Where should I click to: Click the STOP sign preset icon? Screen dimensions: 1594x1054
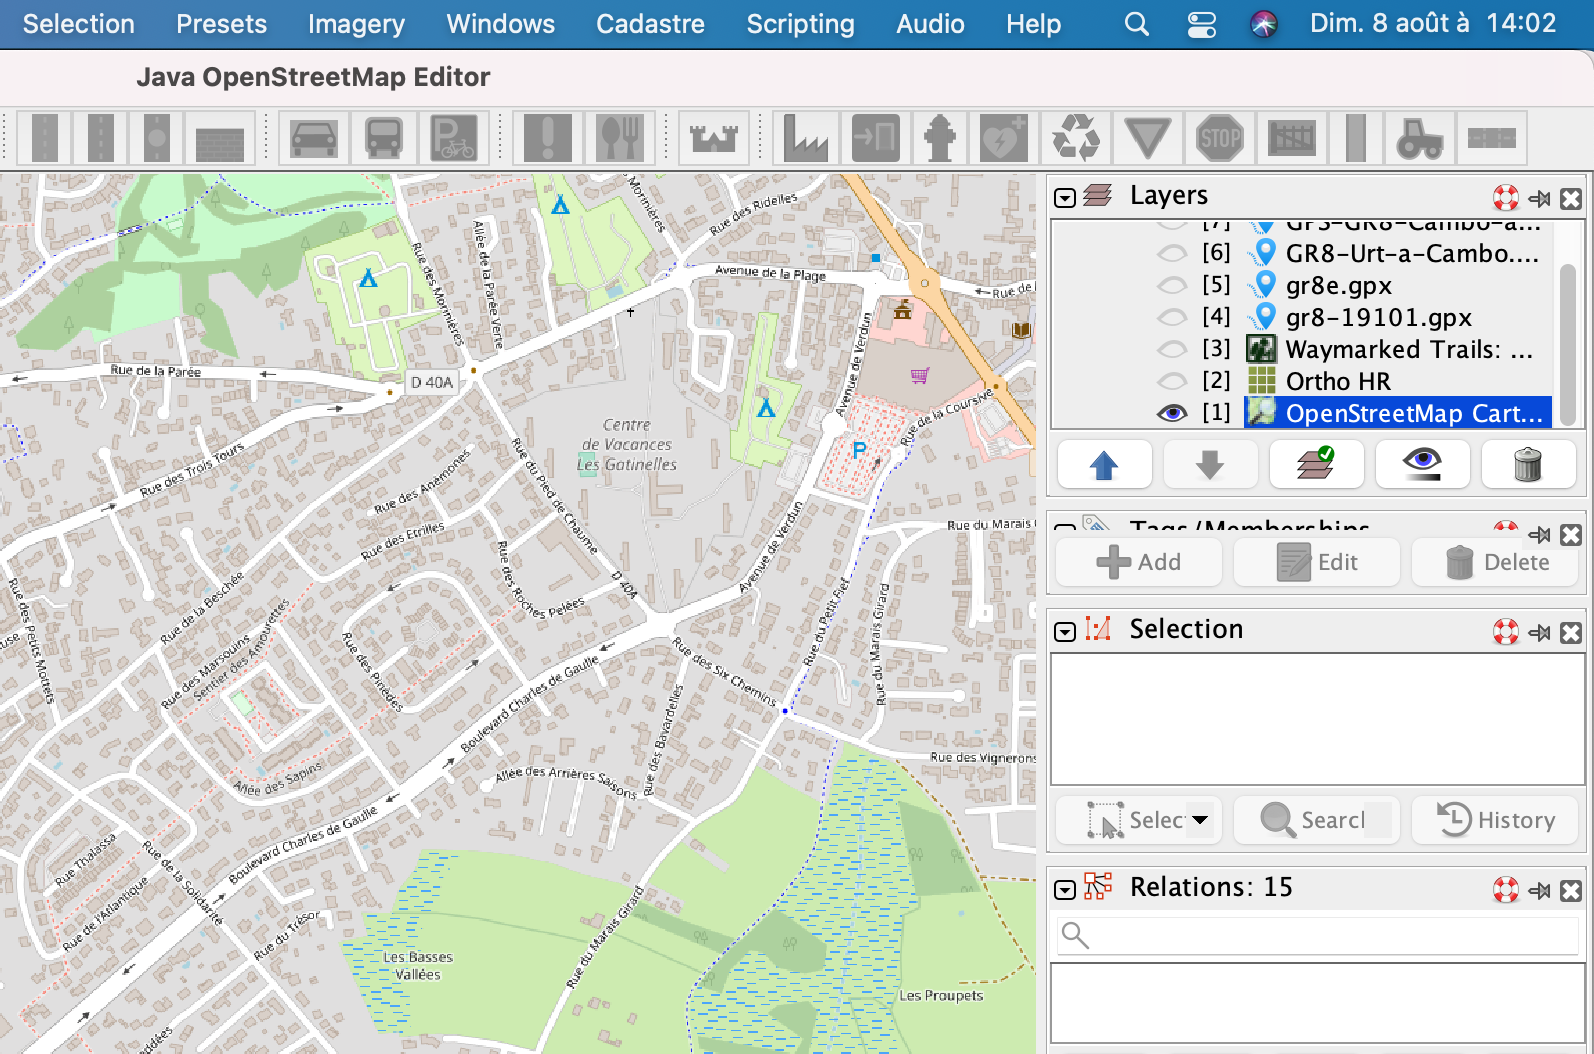tap(1220, 138)
